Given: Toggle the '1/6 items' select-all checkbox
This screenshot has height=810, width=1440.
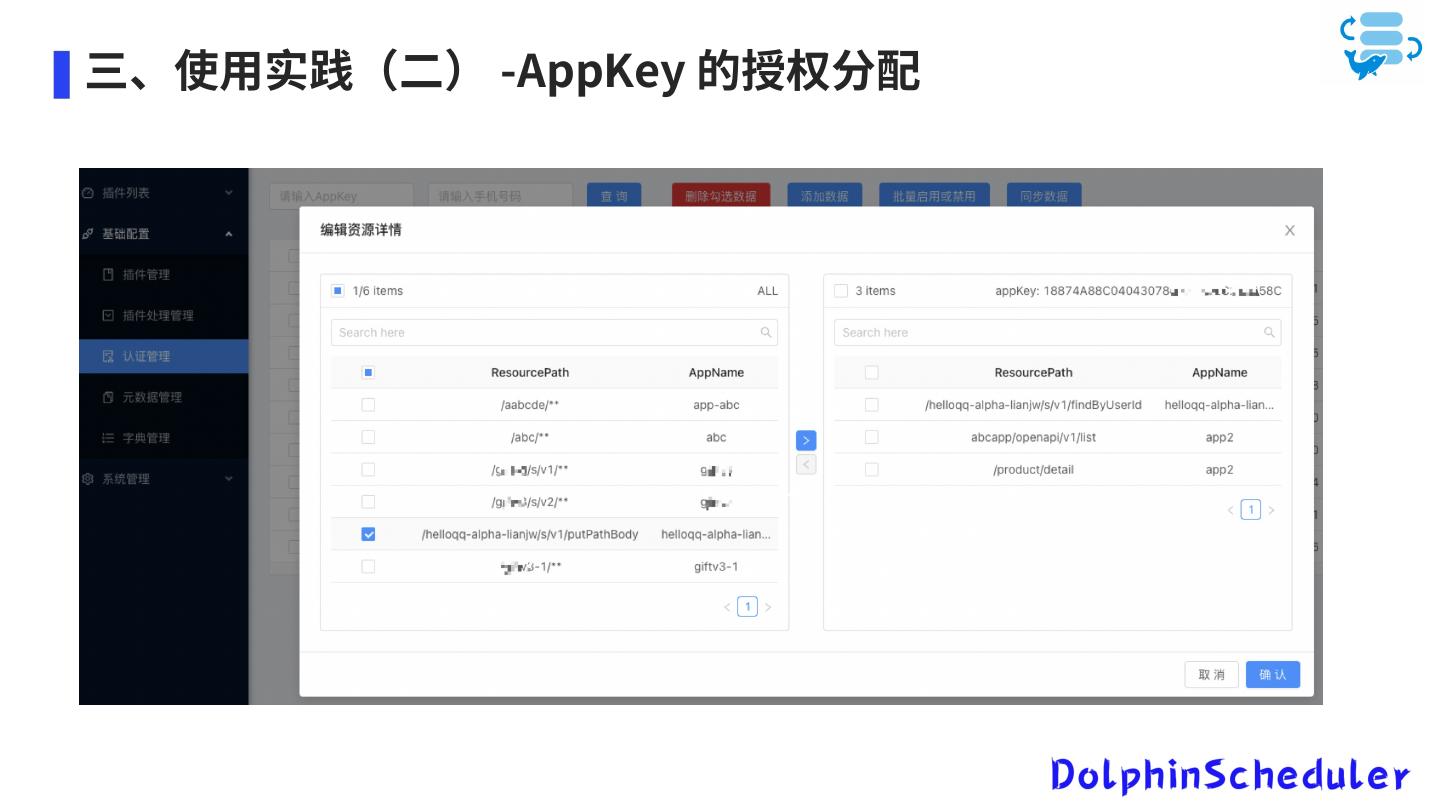Looking at the screenshot, I should coord(338,291).
